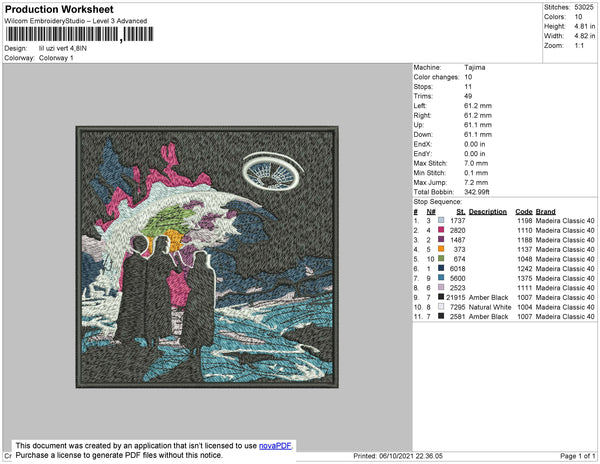Click the pink swatch with 2820 stitches

tap(441, 230)
